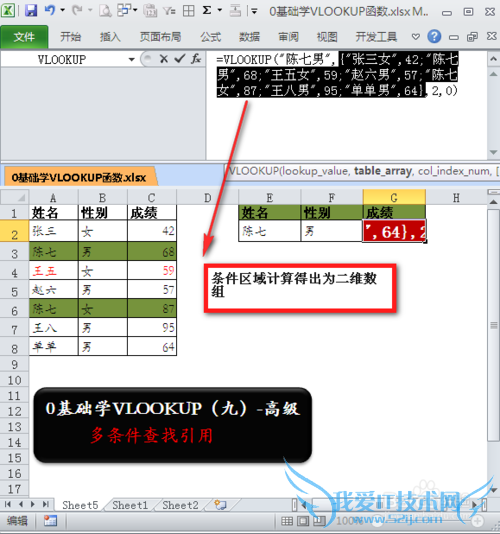Screen dimensions: 500x534
Task: Select cell A2 containing 张三
Action: [53, 231]
